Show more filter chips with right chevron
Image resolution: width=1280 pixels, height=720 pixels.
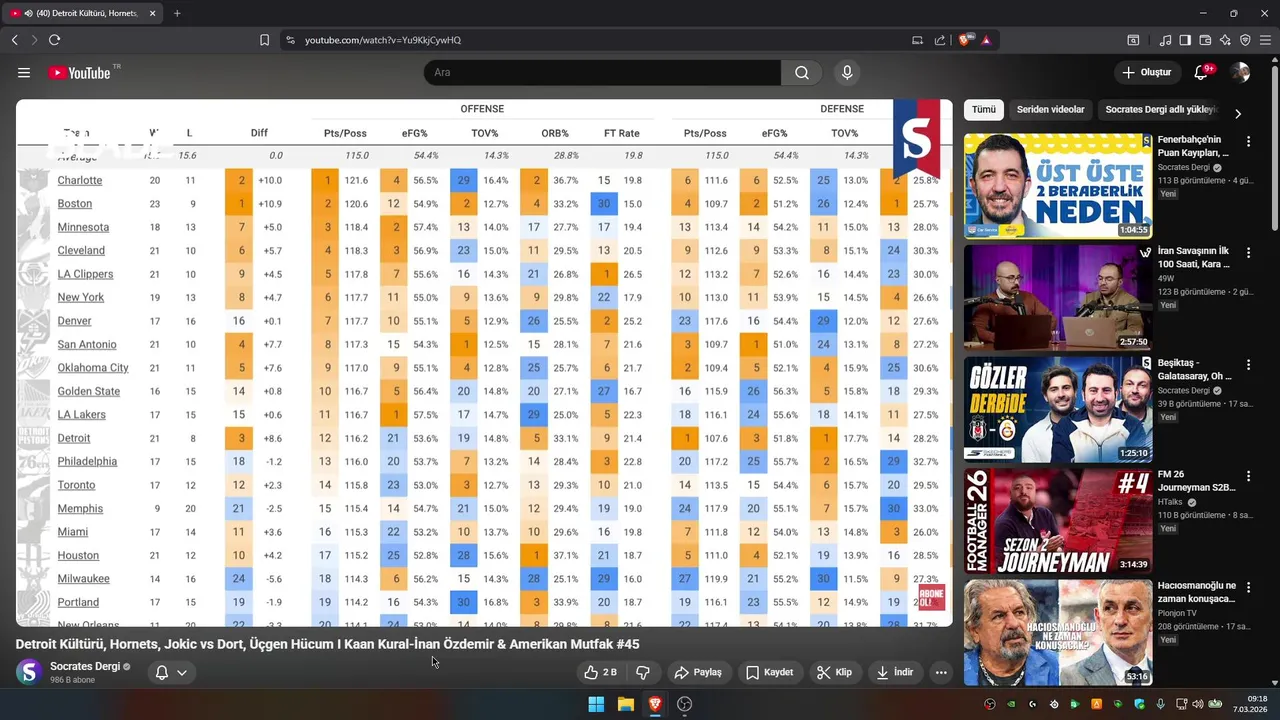pyautogui.click(x=1238, y=113)
